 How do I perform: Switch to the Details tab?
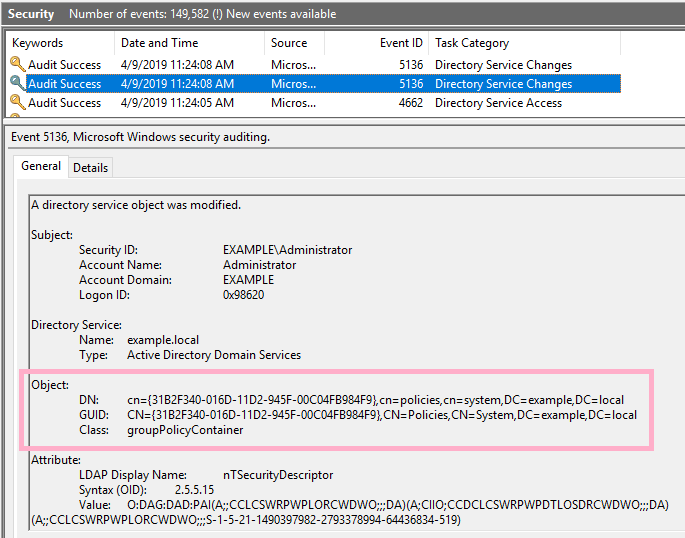(90, 168)
